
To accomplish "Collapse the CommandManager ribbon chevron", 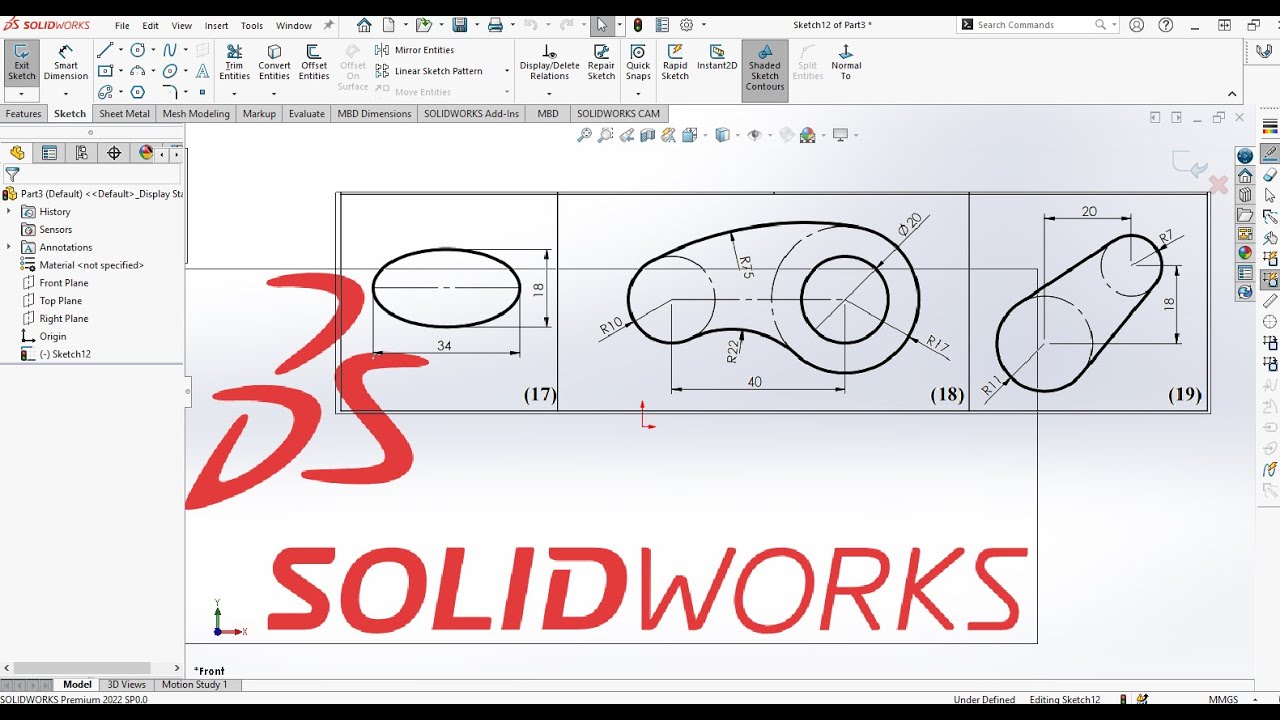I will pyautogui.click(x=1233, y=94).
